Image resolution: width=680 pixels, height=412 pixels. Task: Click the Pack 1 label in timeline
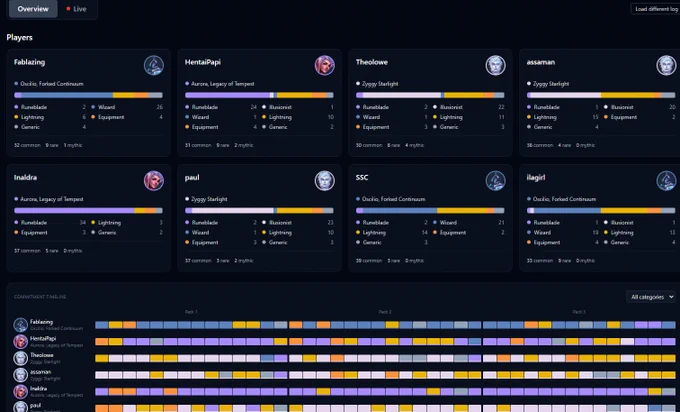191,312
